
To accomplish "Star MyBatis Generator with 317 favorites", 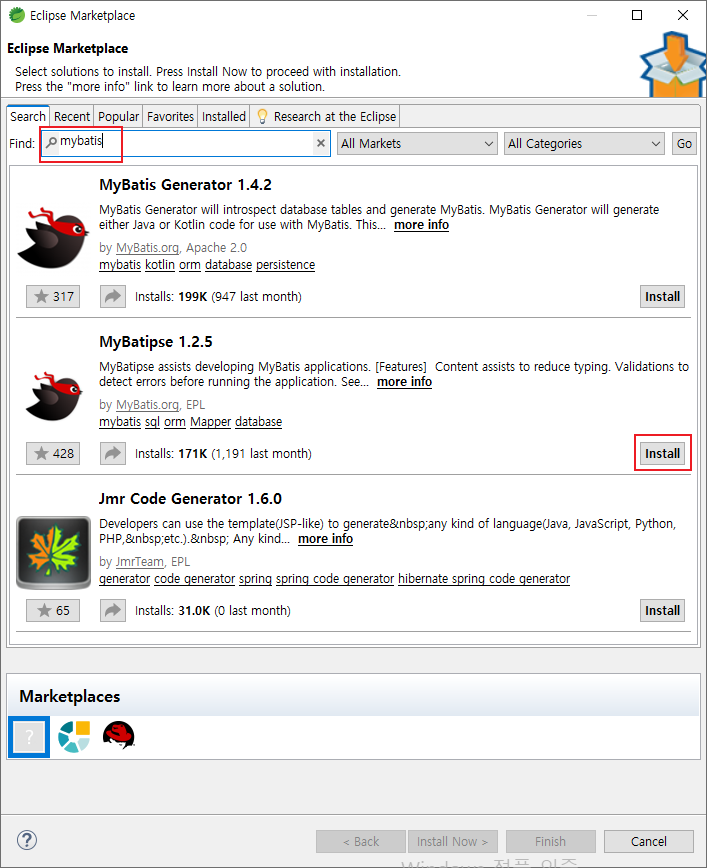I will (53, 297).
